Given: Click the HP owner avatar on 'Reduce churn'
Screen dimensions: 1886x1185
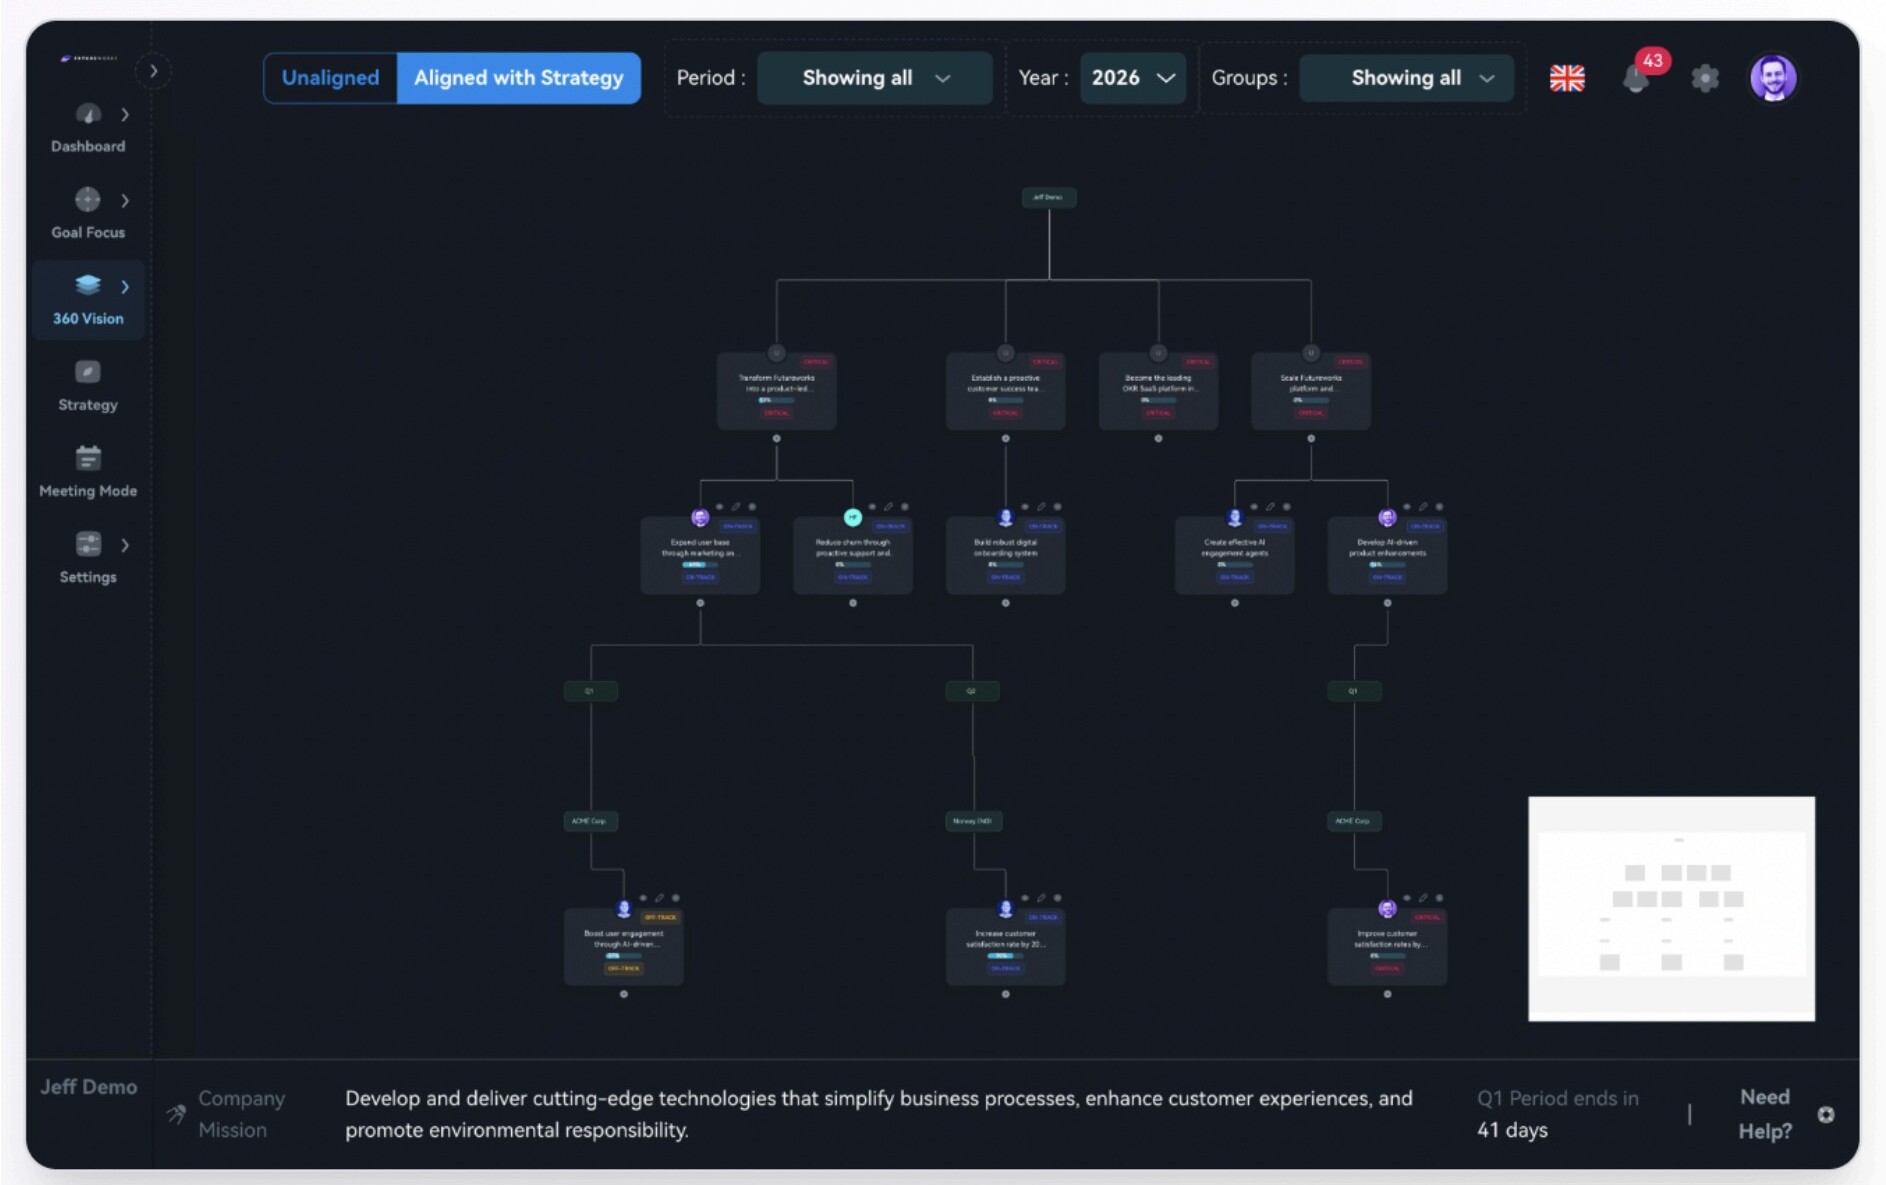Looking at the screenshot, I should click(853, 517).
